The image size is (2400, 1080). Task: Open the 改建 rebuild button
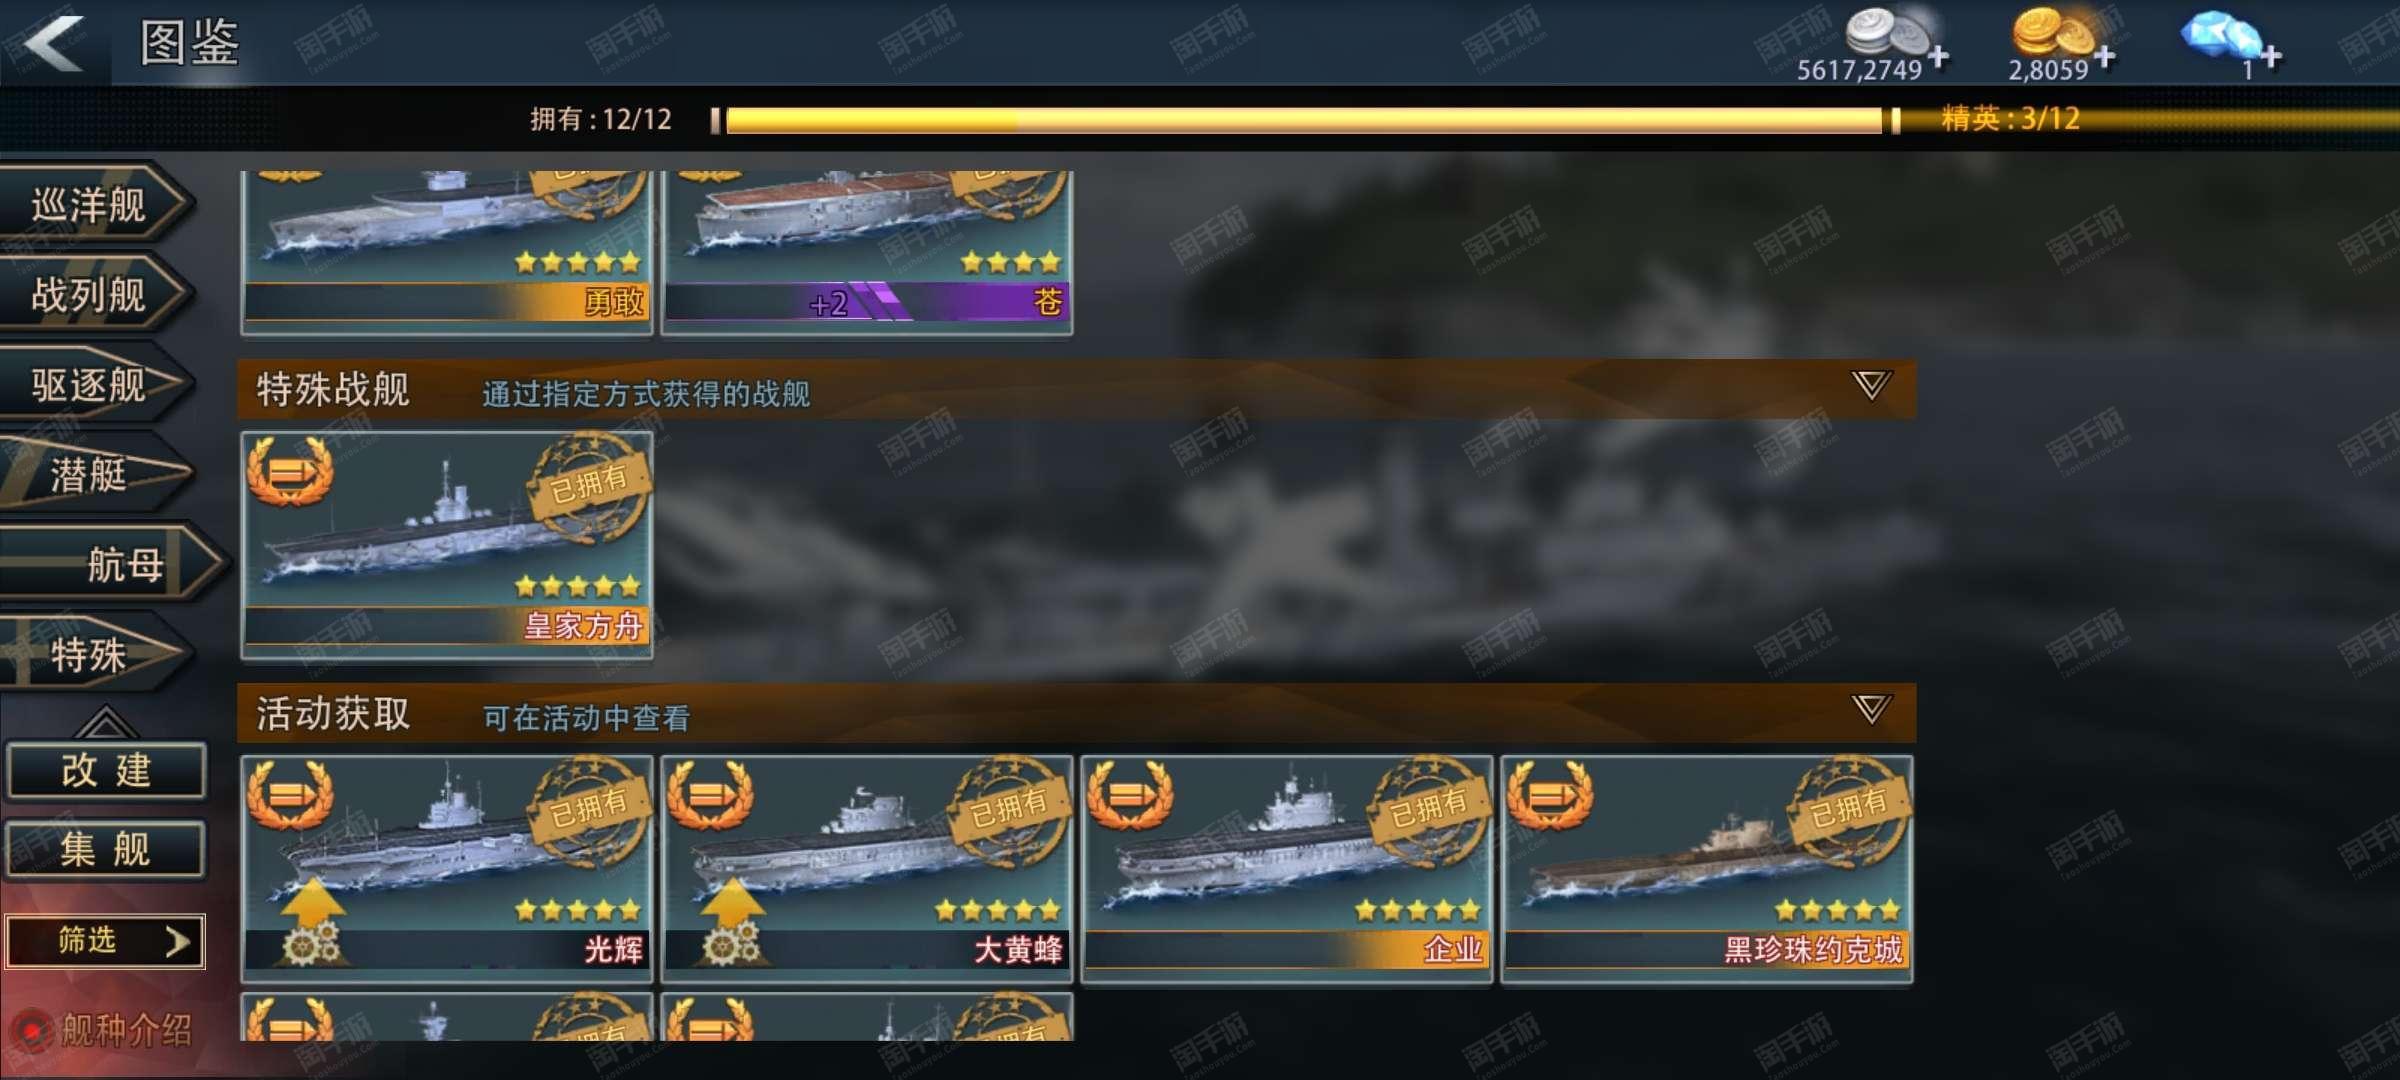(x=106, y=770)
